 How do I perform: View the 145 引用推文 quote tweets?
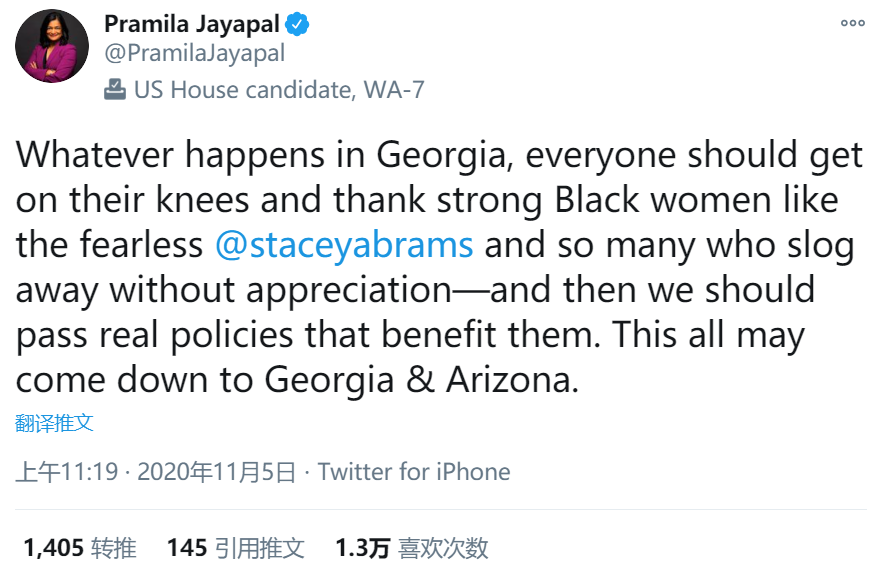(x=236, y=547)
